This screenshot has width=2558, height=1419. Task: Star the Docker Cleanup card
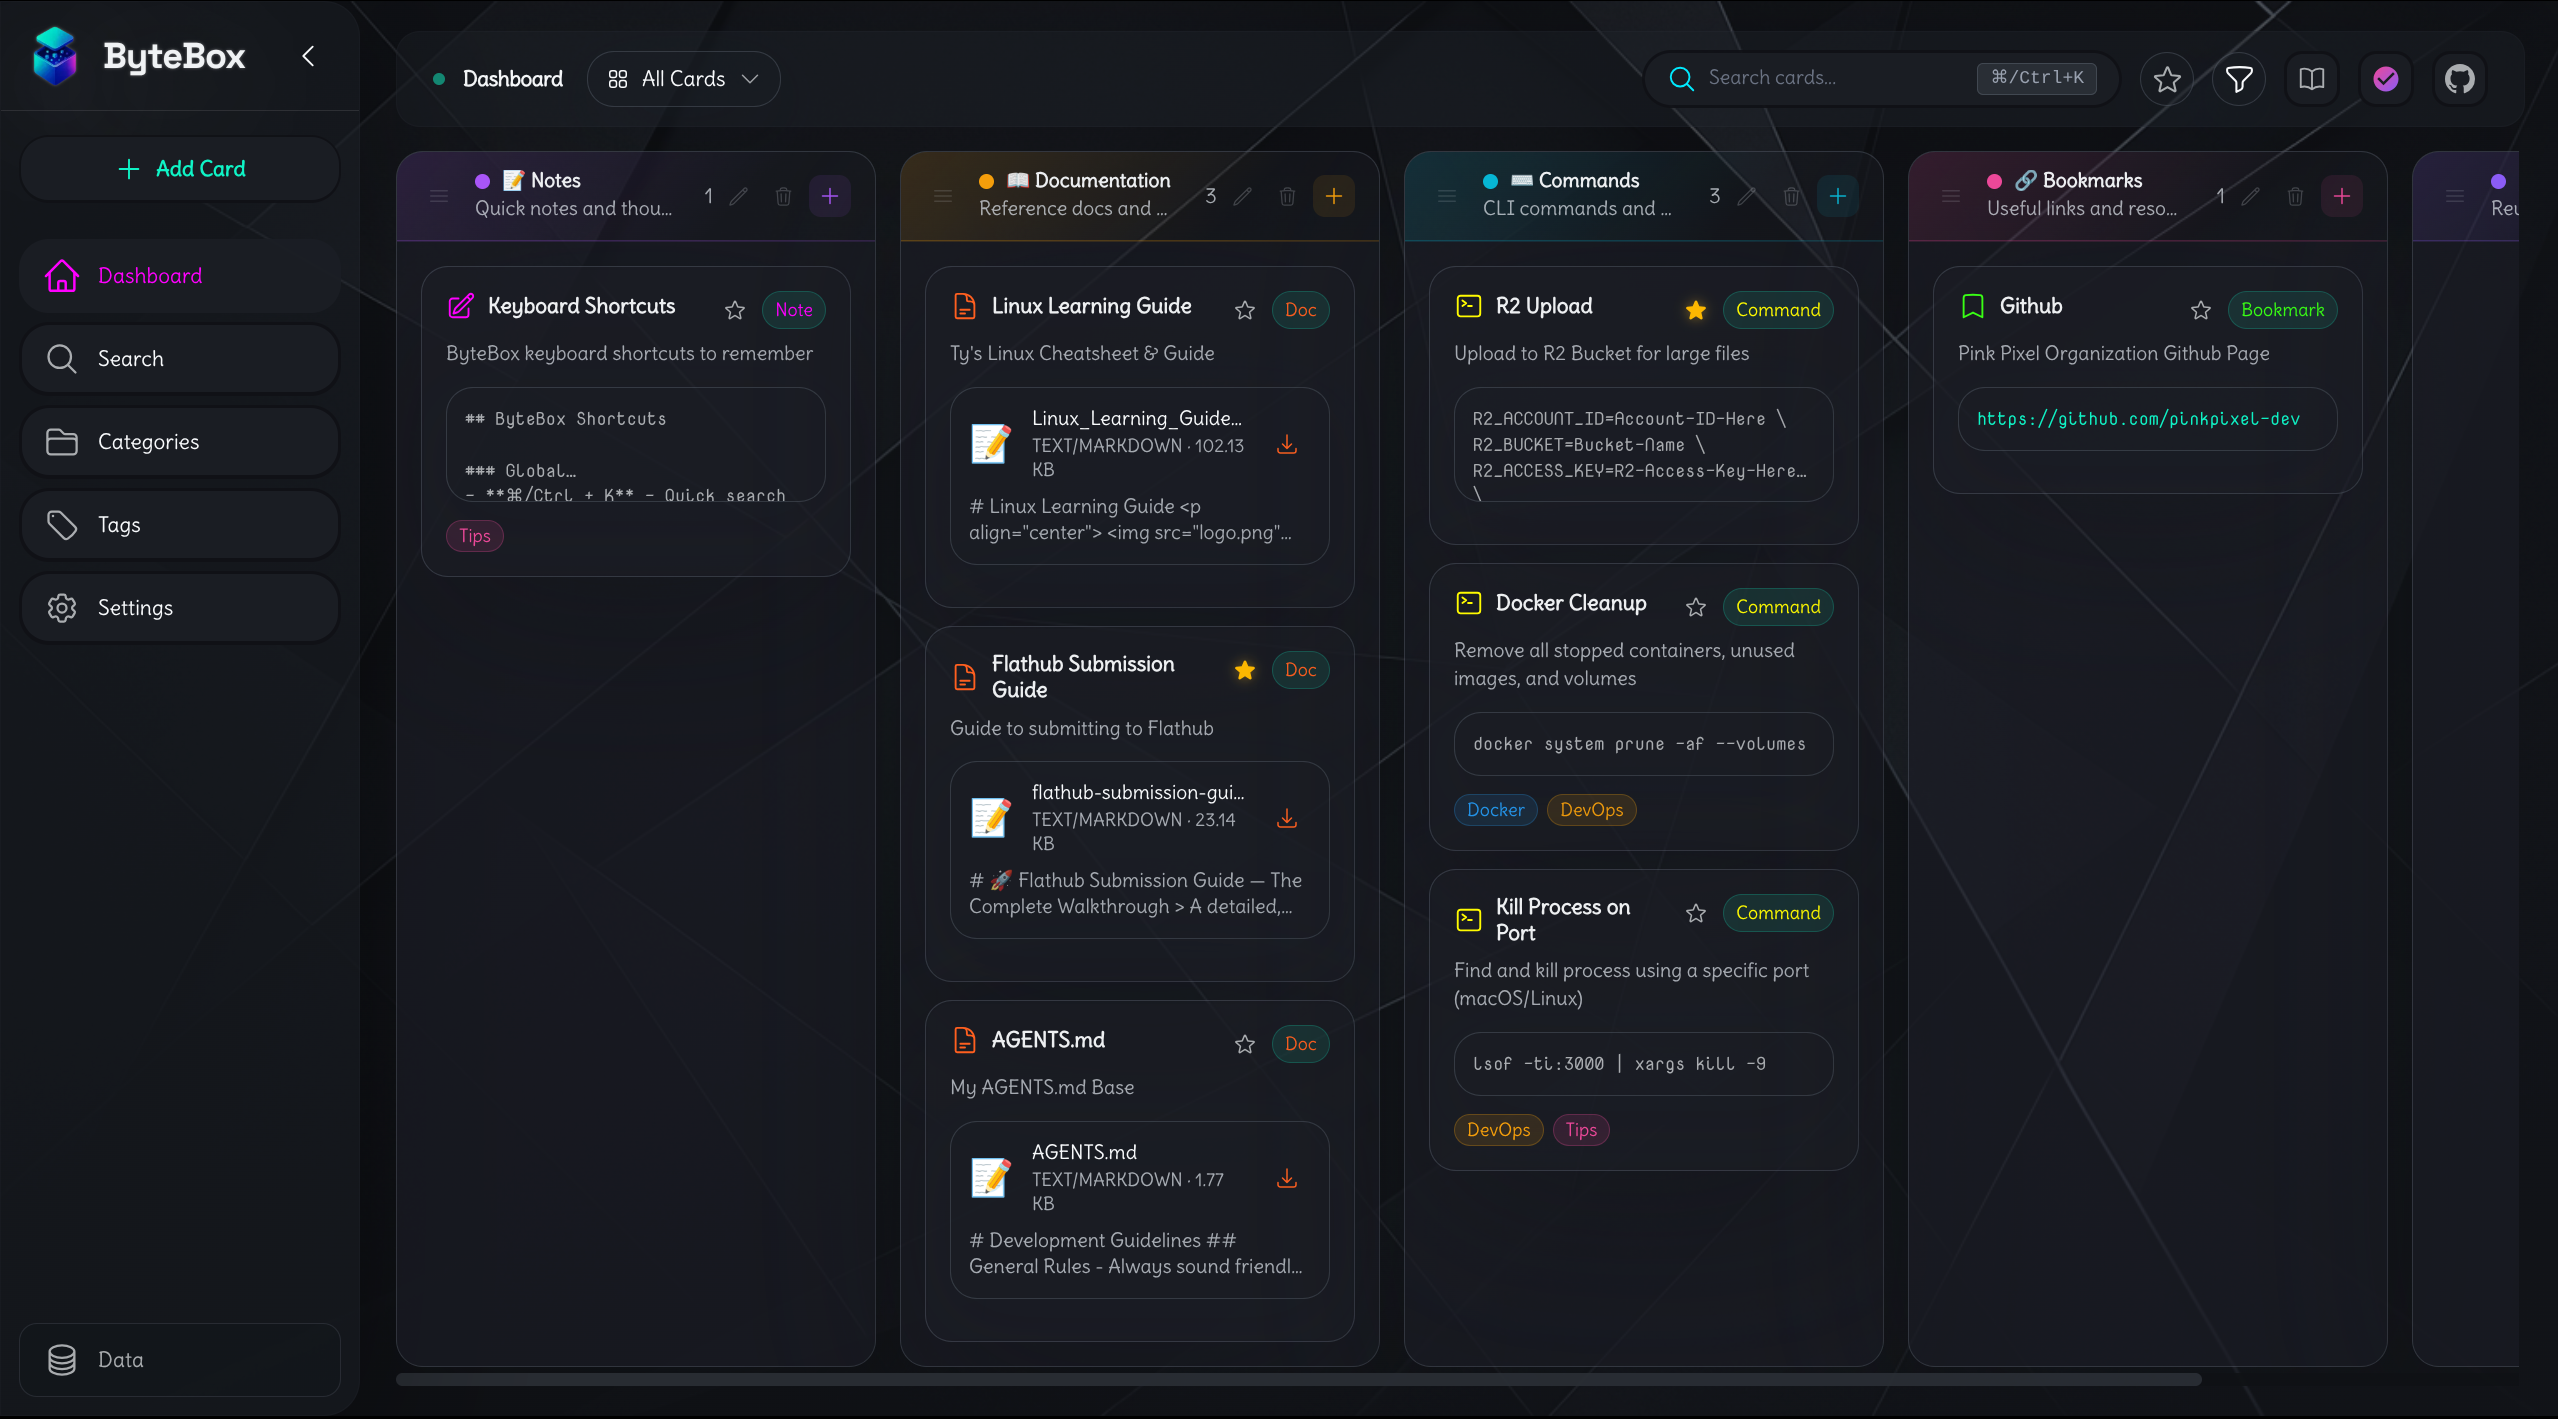[x=1696, y=607]
